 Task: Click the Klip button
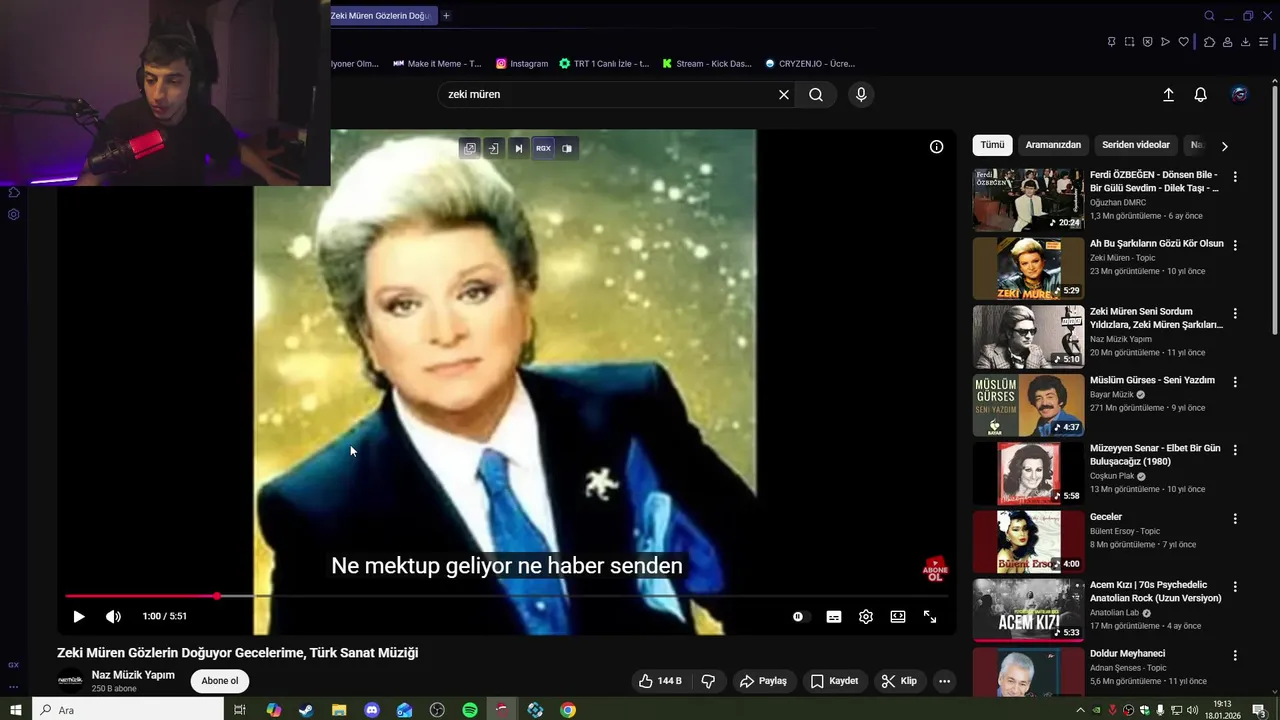click(x=898, y=681)
